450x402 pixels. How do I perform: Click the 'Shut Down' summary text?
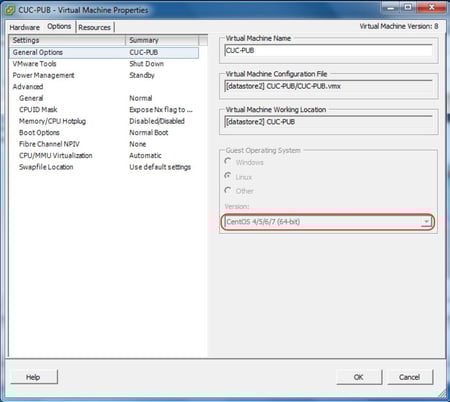(x=146, y=64)
